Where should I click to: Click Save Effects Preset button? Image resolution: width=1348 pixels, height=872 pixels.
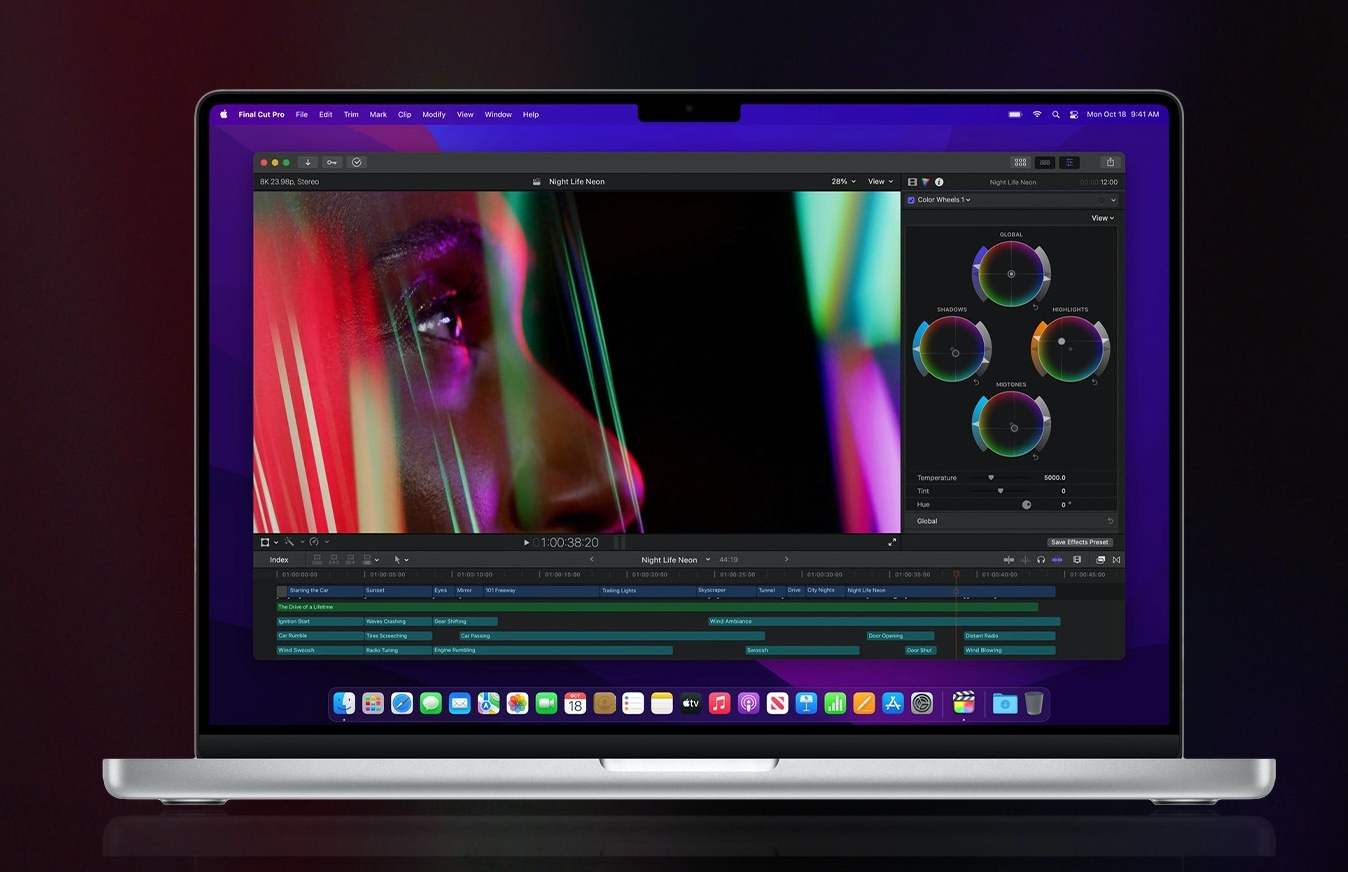[1079, 542]
